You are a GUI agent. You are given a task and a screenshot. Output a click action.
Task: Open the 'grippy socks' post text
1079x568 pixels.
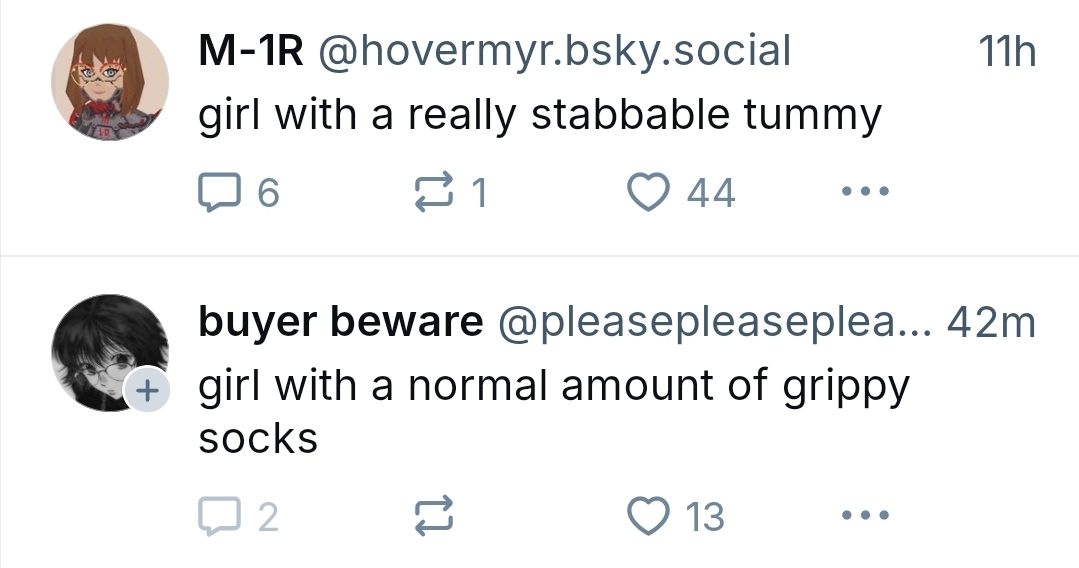tap(555, 386)
